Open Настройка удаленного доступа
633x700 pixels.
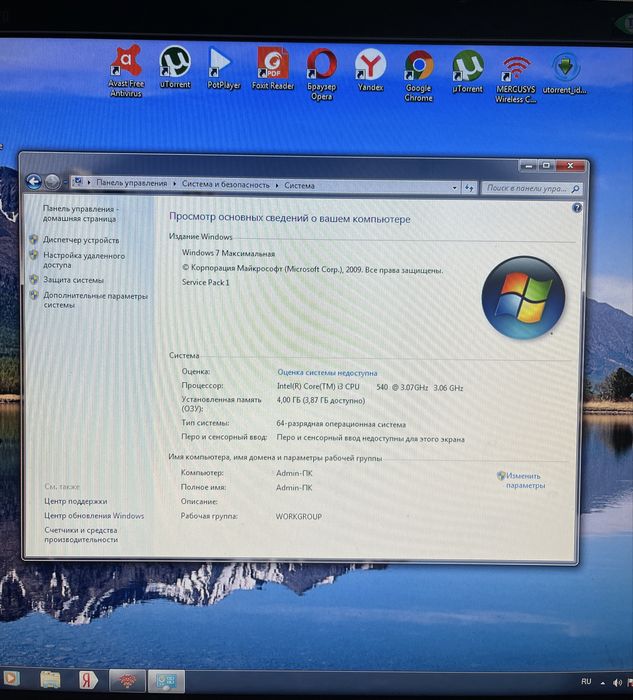84,260
